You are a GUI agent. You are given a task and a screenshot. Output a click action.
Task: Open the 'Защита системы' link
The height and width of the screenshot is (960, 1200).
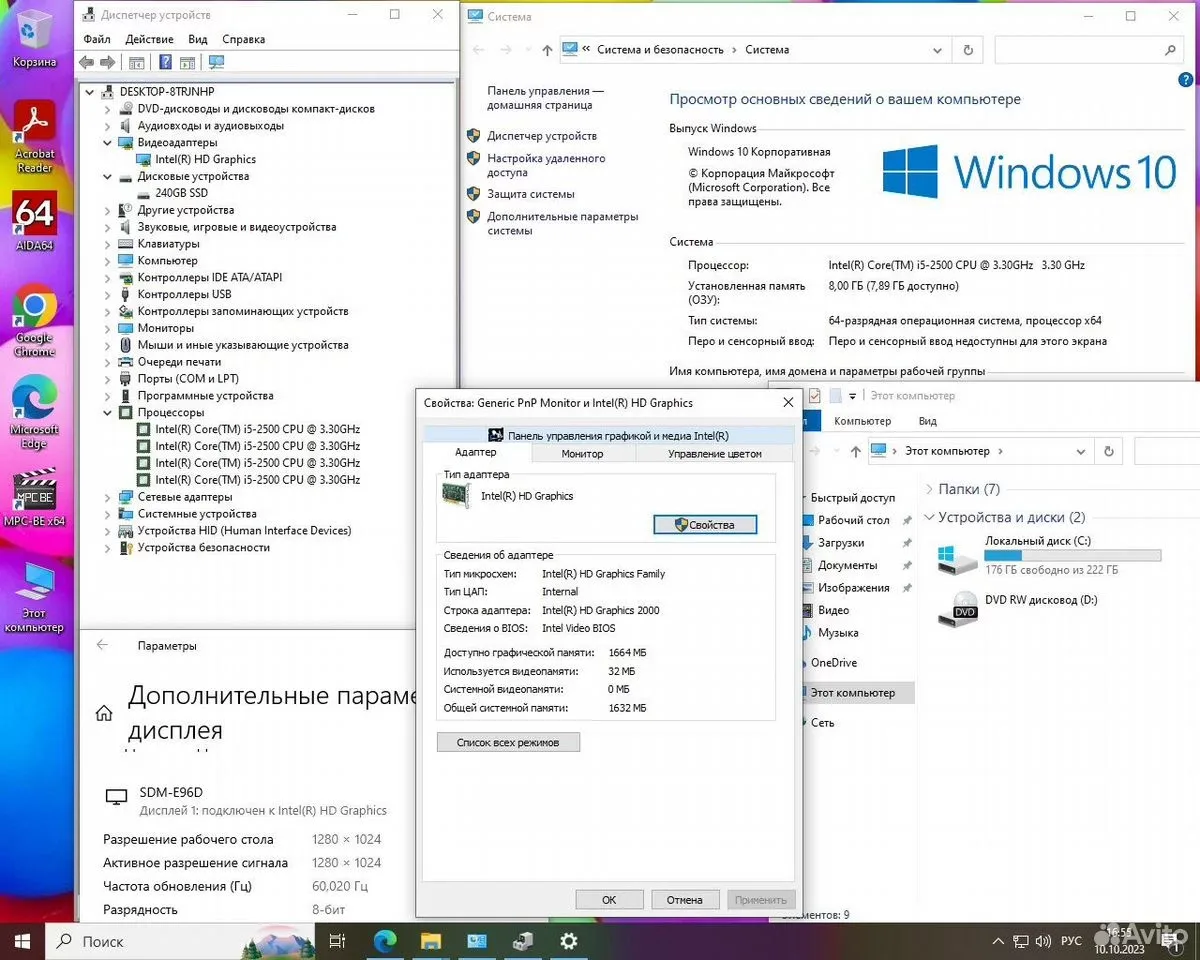(531, 194)
